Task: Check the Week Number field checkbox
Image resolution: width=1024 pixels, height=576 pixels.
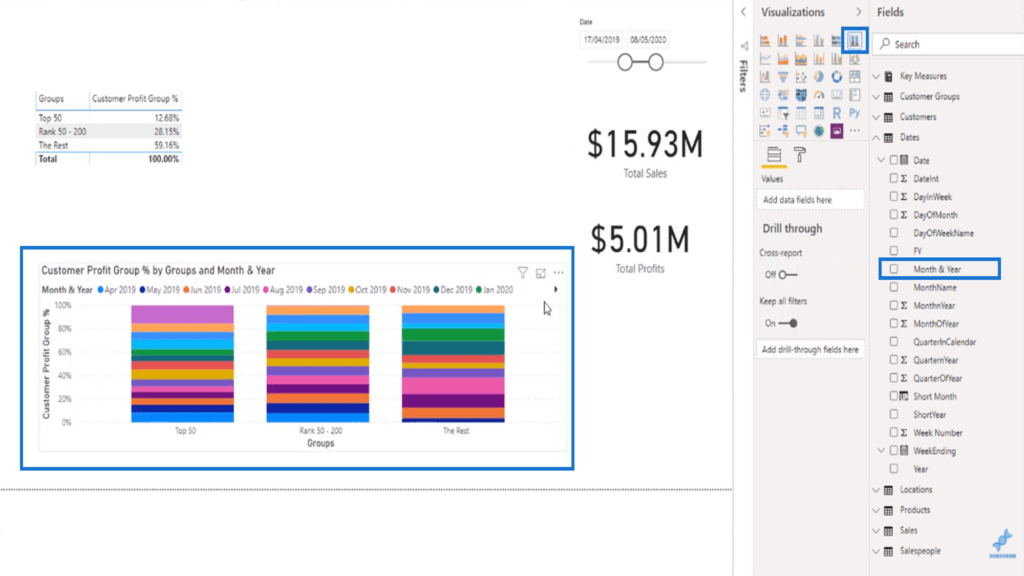Action: click(894, 432)
